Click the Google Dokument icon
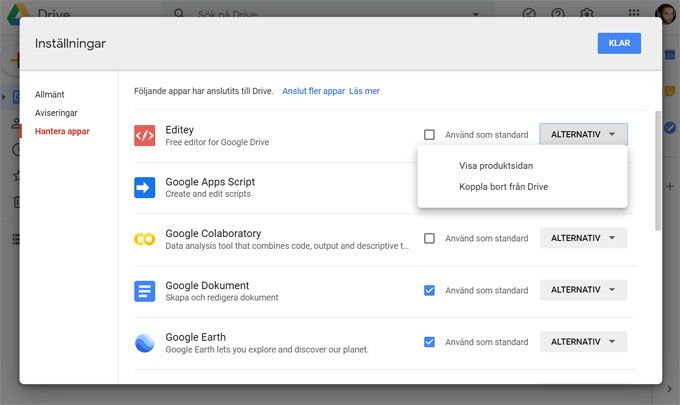The height and width of the screenshot is (405, 680). [x=144, y=291]
